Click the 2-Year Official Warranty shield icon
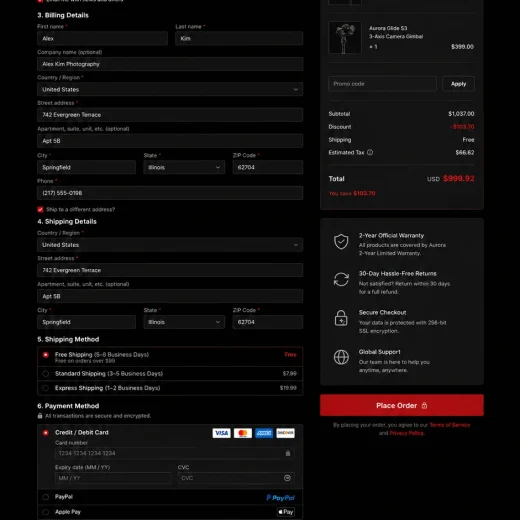This screenshot has height=520, width=520. click(341, 241)
